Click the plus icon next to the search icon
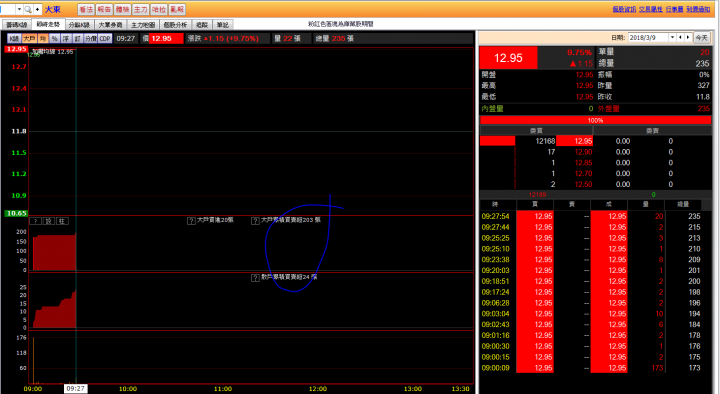The image size is (720, 394). pyautogui.click(x=38, y=9)
